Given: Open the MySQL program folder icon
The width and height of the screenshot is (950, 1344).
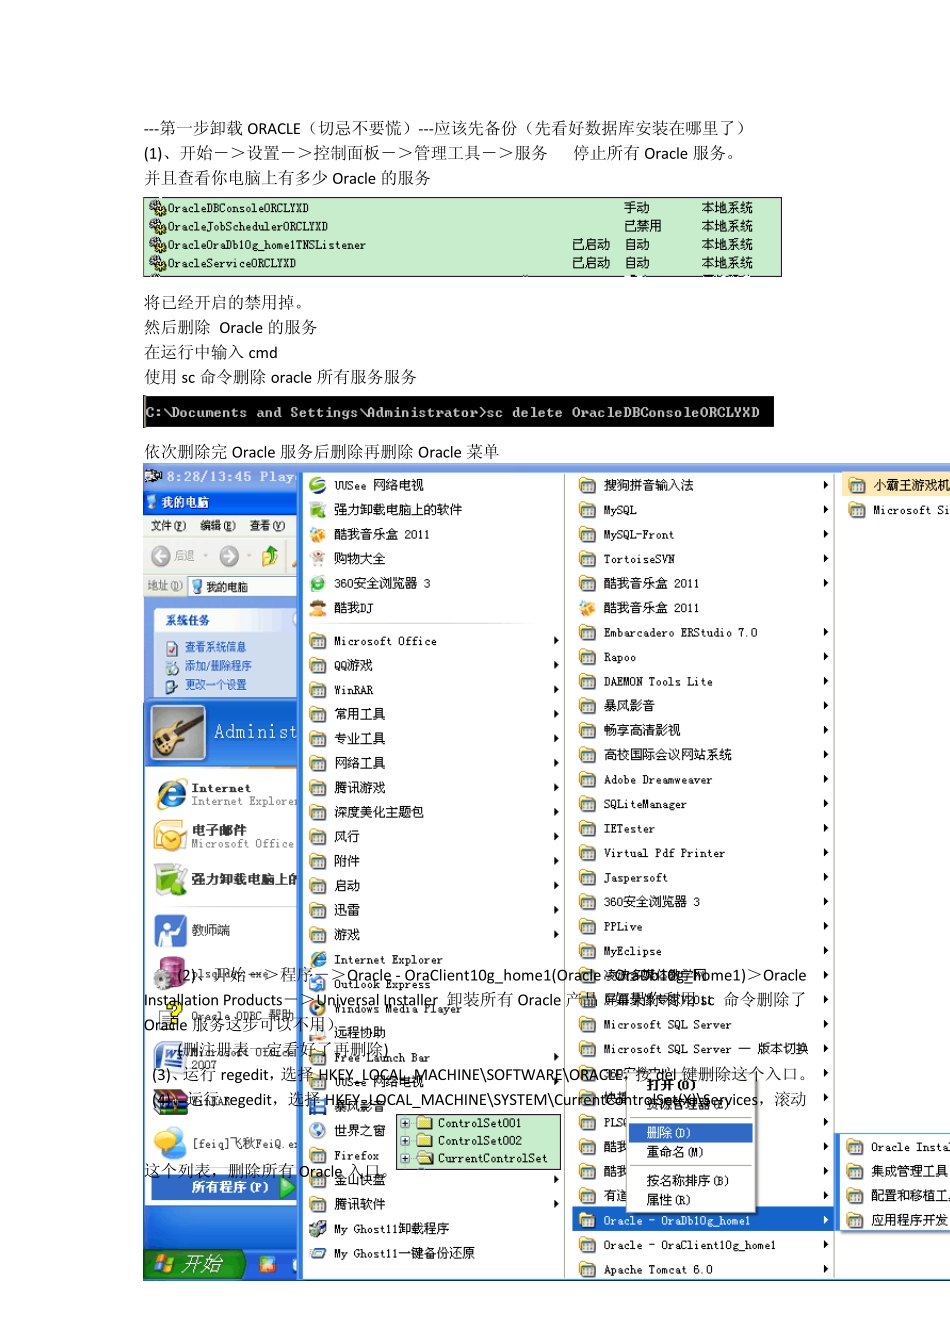Looking at the screenshot, I should tap(587, 510).
